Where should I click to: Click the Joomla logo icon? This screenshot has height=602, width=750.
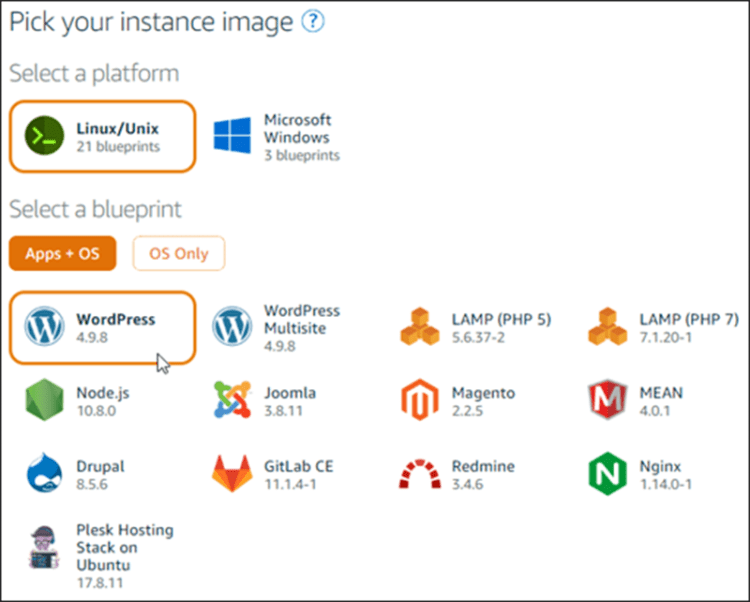[232, 400]
